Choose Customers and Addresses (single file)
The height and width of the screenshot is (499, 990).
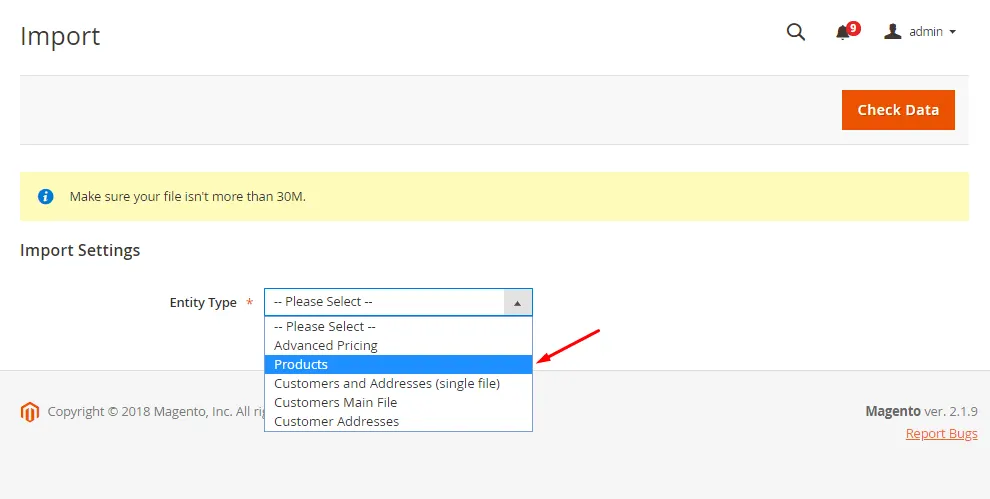(387, 384)
